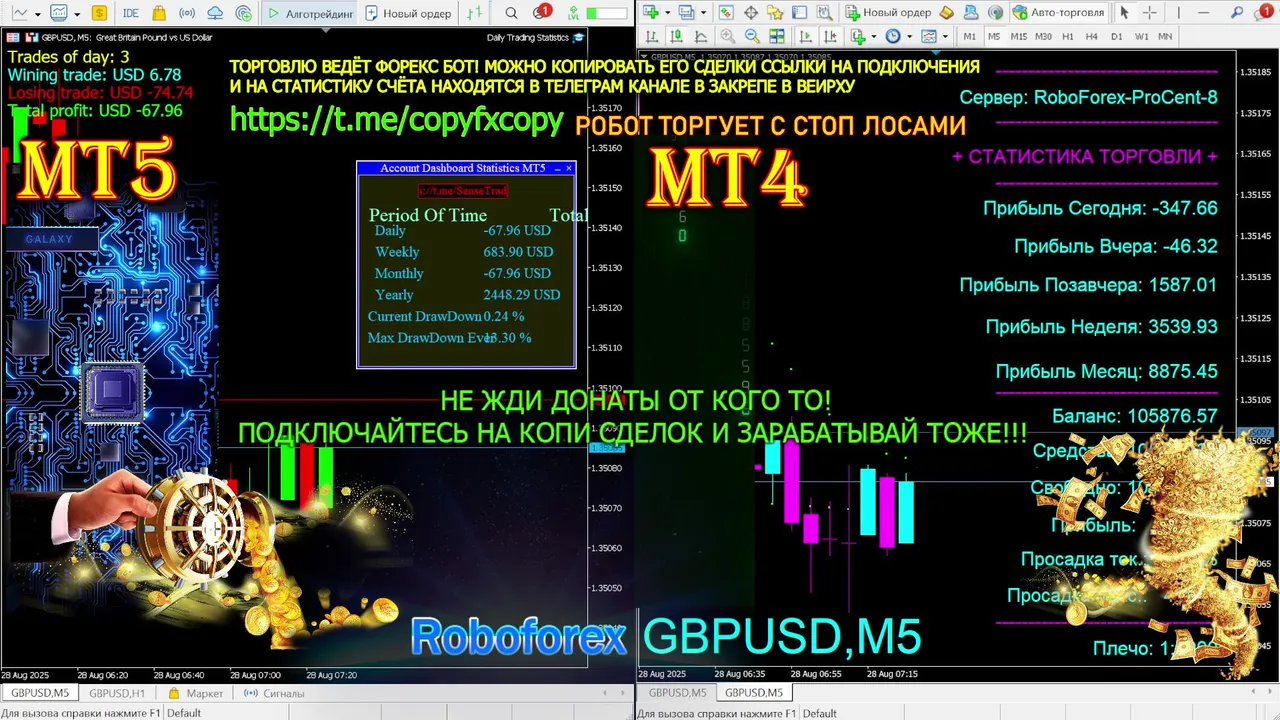1280x720 pixels.
Task: Zoom in on the MT4 chart
Action: [x=728, y=36]
